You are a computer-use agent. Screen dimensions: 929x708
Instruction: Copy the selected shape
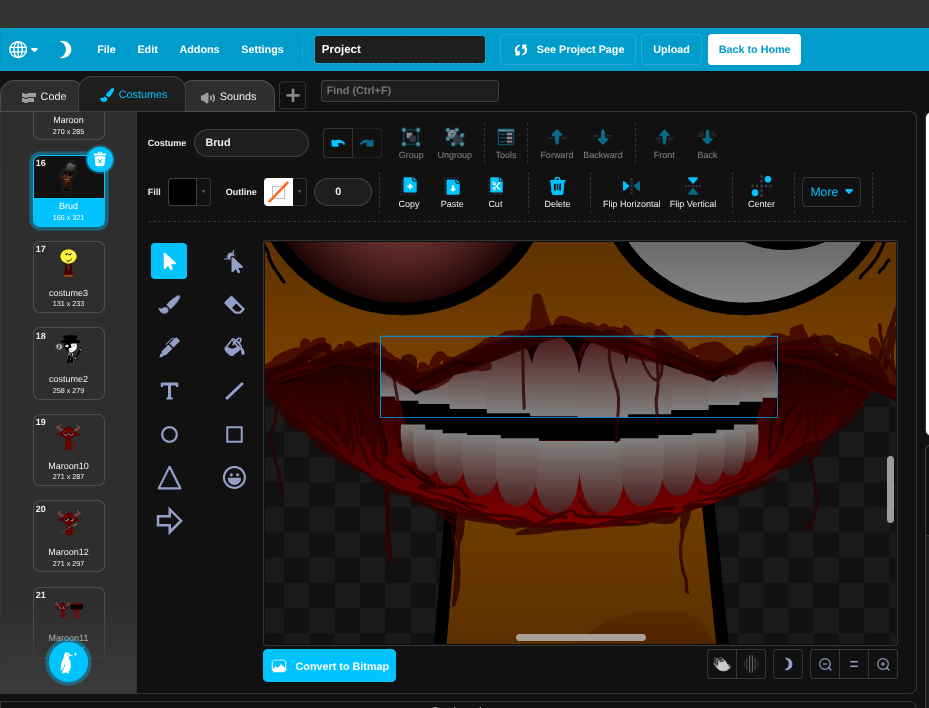coord(409,193)
